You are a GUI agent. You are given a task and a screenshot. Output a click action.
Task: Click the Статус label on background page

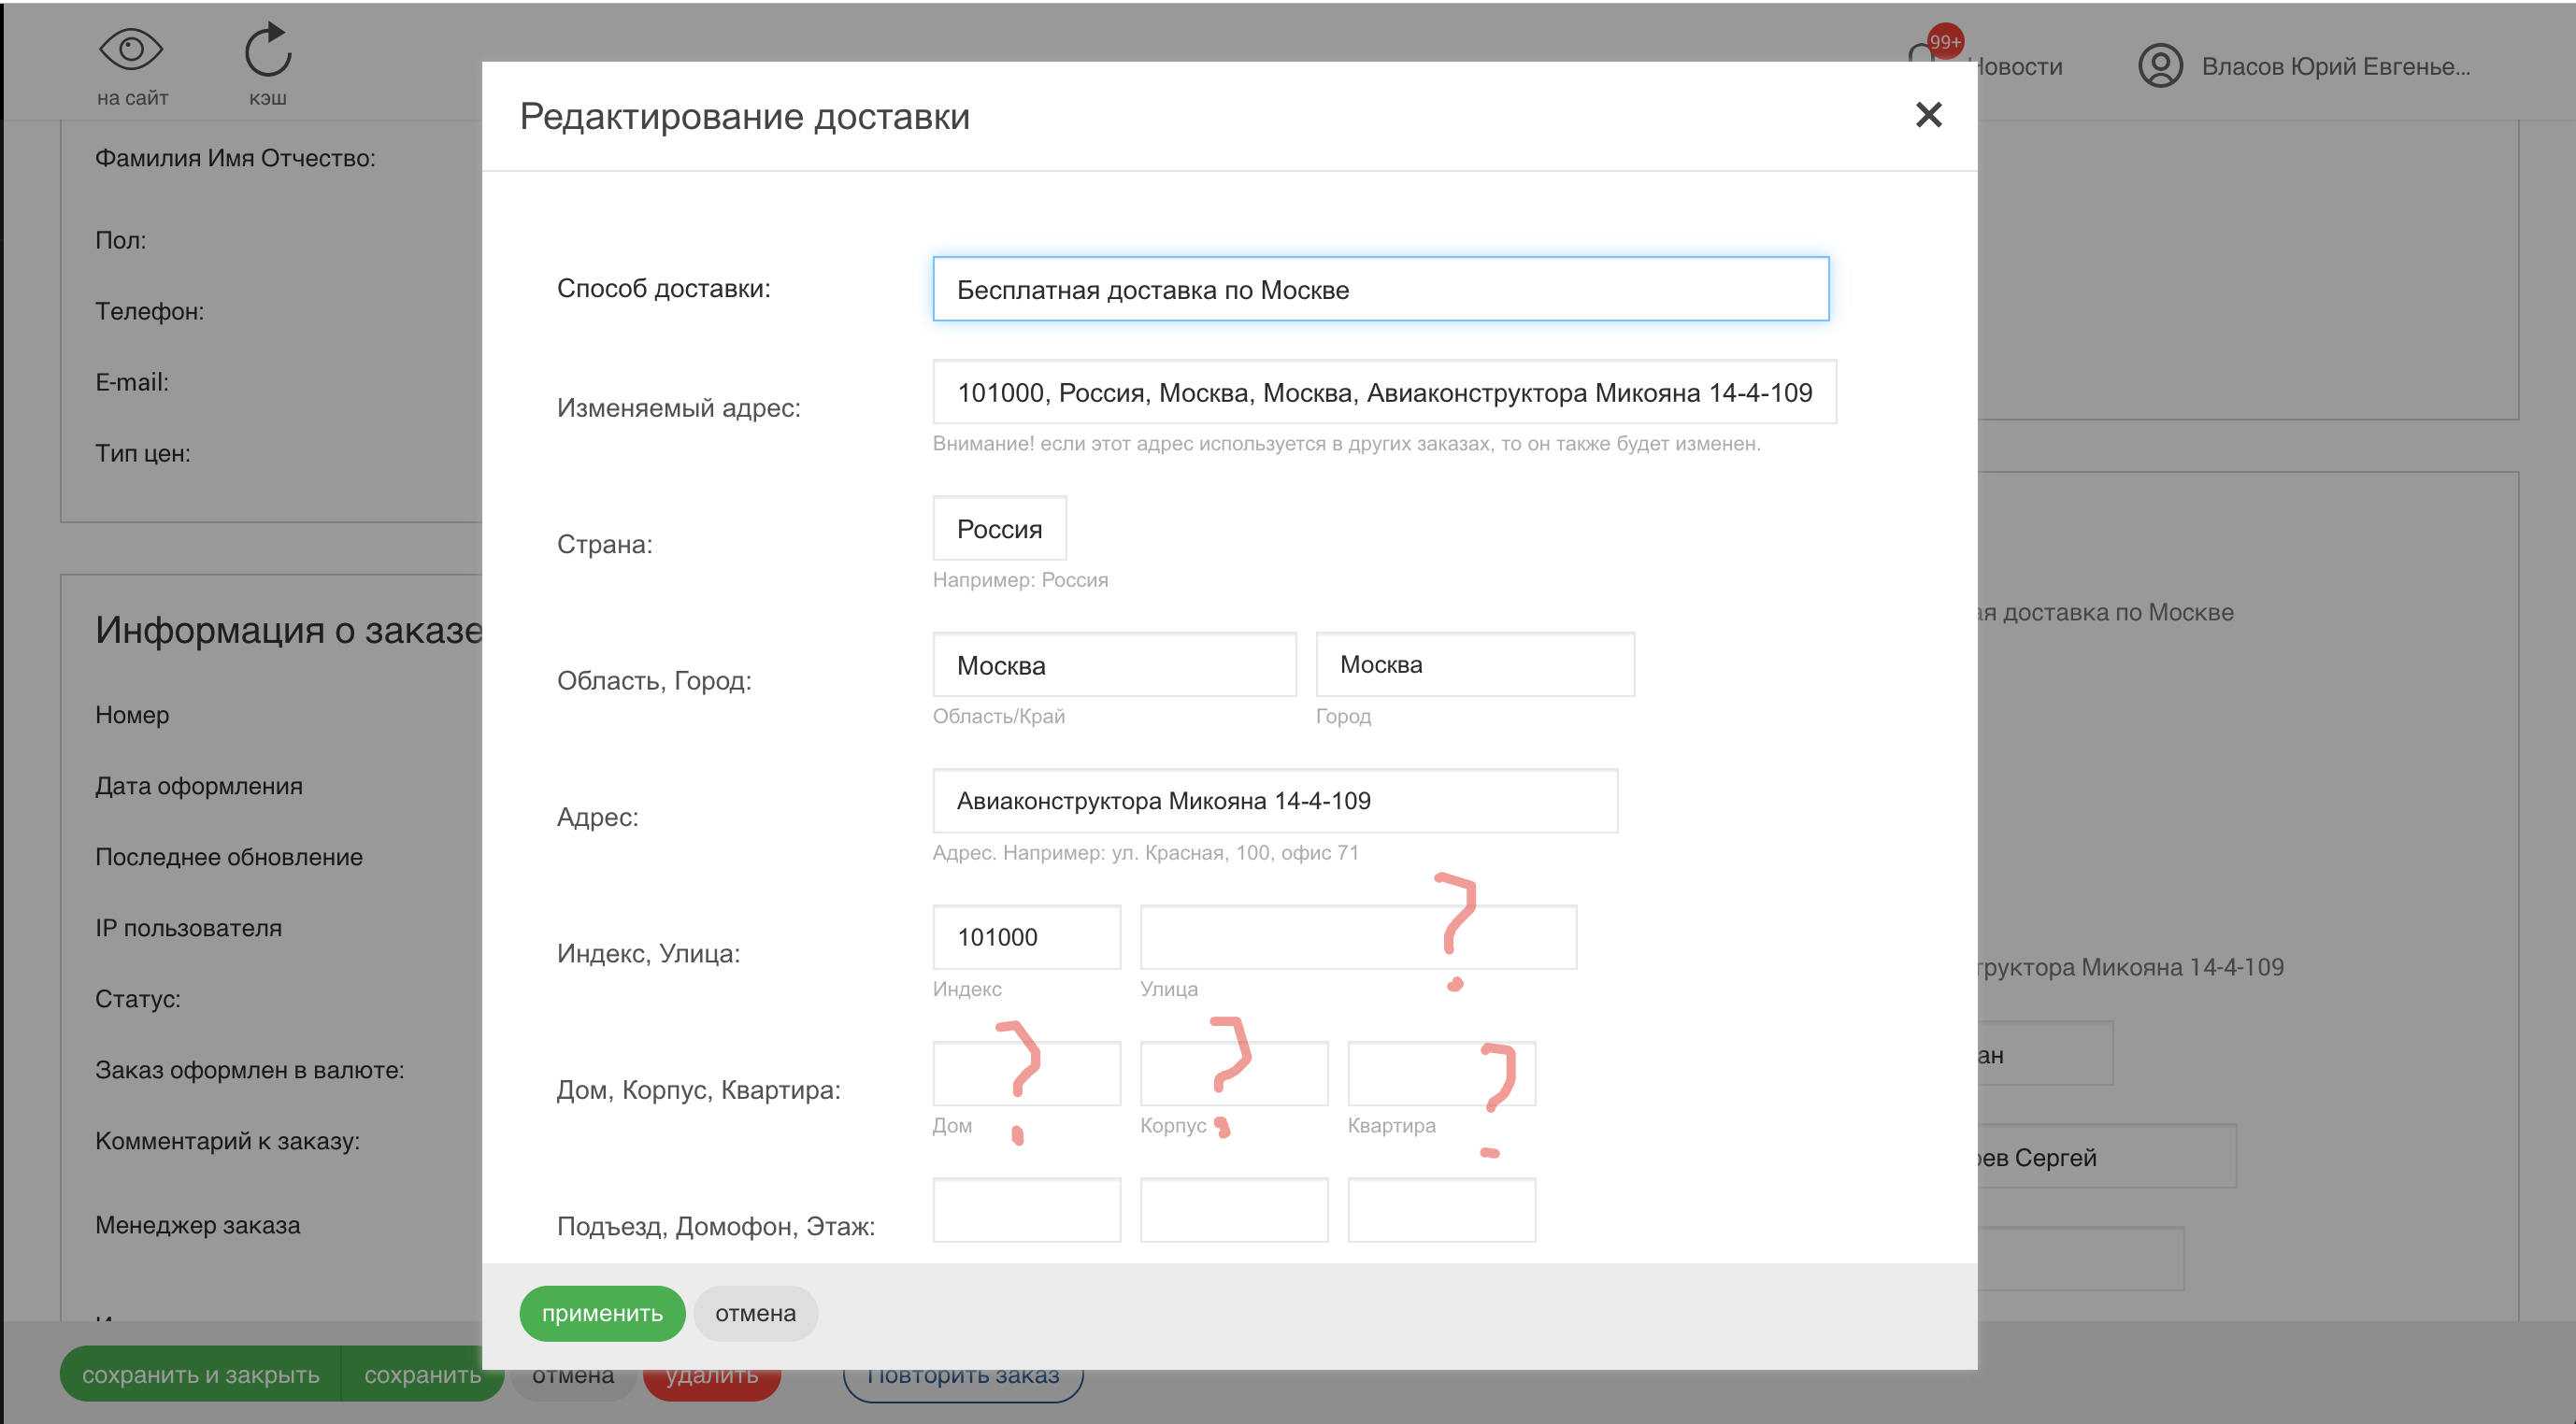[138, 999]
